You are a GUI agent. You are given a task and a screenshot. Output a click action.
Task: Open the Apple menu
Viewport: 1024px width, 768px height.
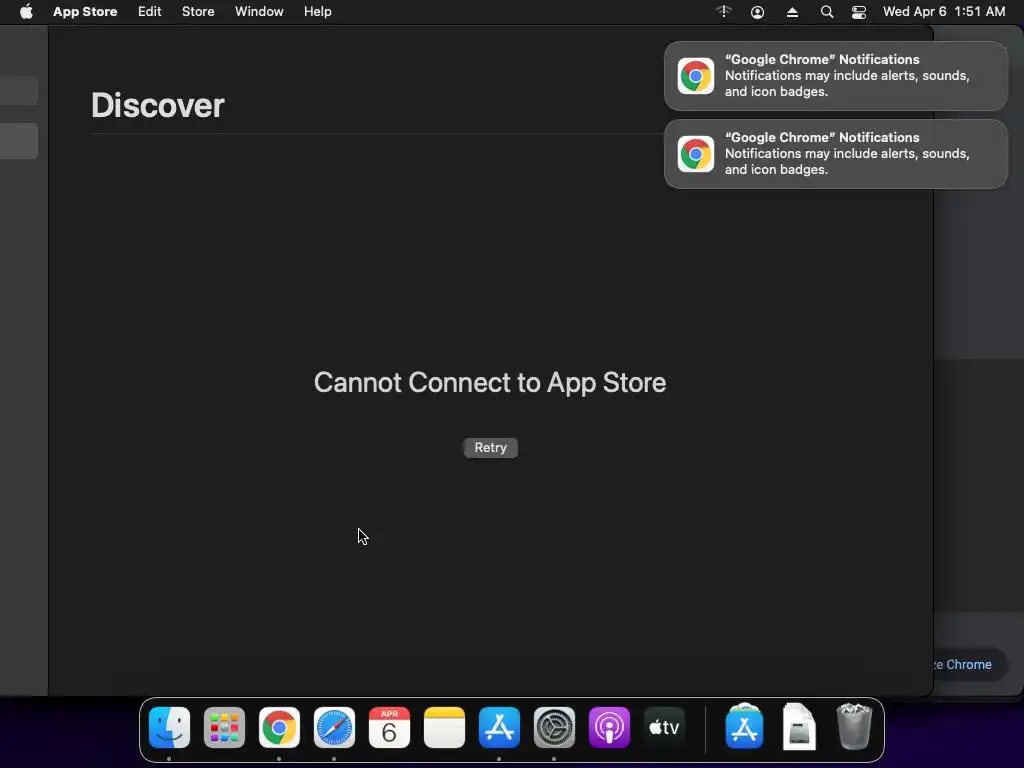pos(26,12)
